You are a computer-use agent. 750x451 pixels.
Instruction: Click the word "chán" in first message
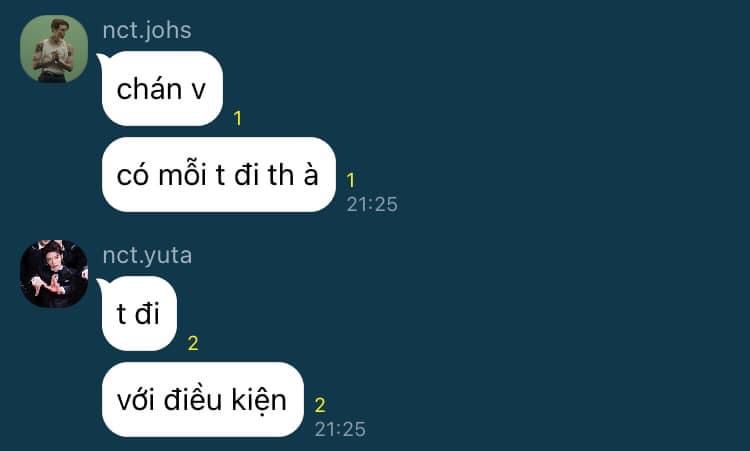[149, 89]
